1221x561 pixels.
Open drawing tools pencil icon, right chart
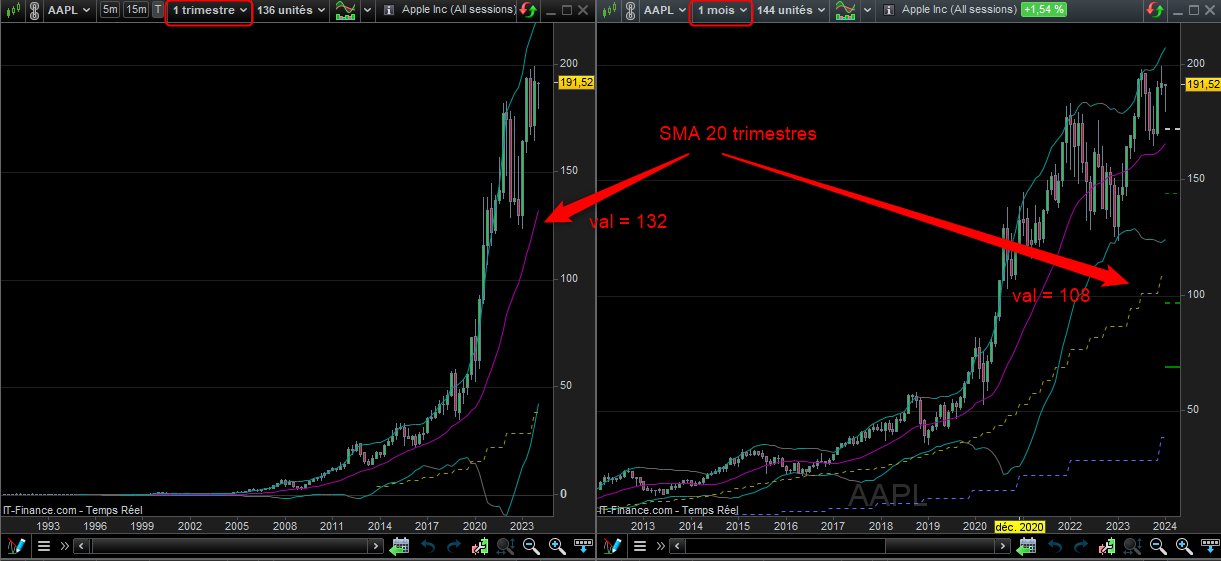[x=612, y=546]
